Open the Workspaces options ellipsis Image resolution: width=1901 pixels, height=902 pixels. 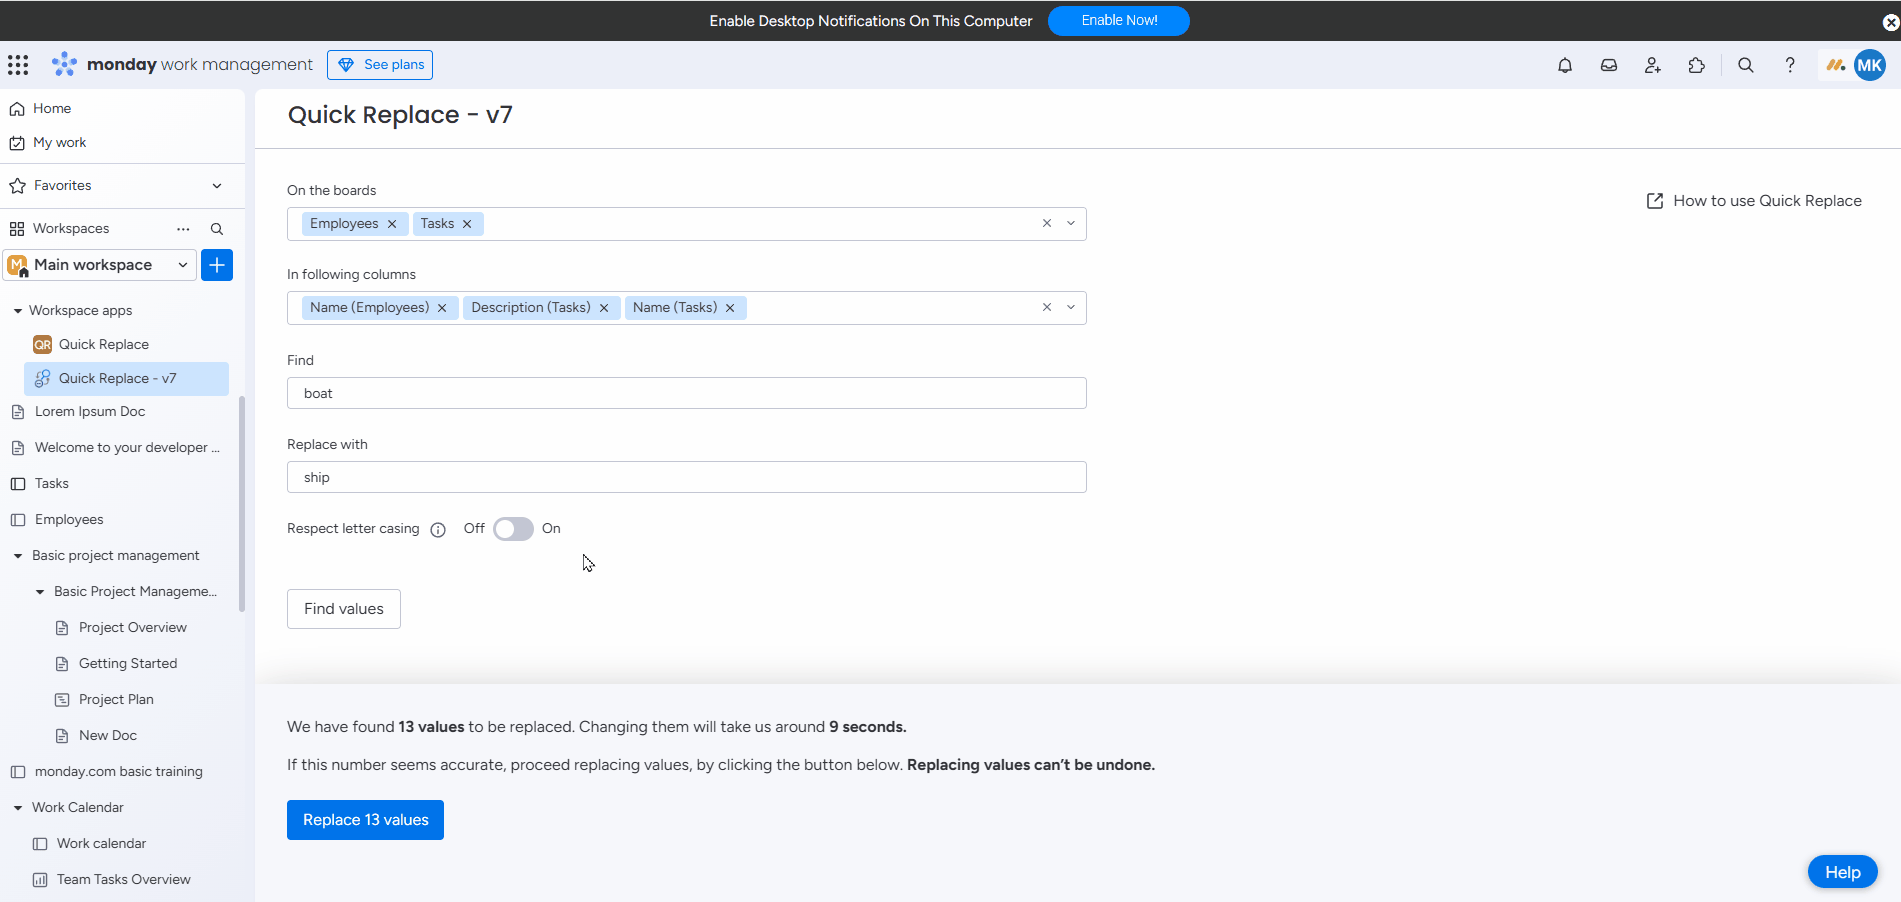183,229
